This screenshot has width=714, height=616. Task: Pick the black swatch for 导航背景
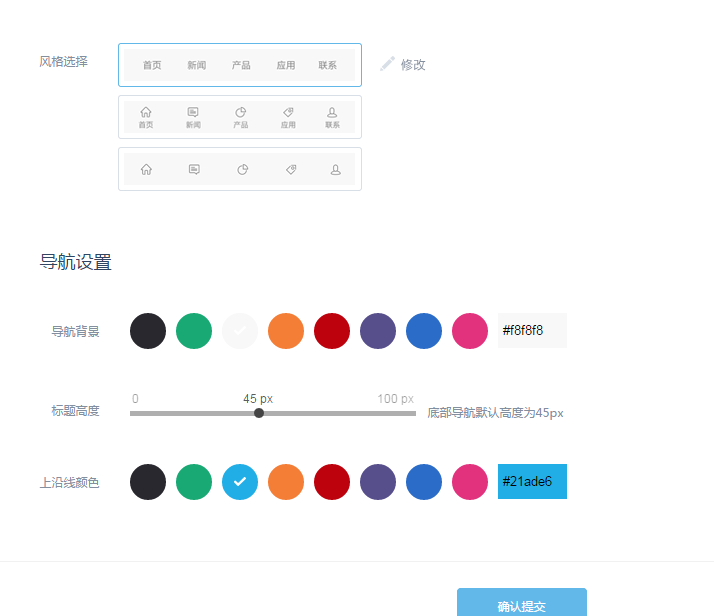pos(148,331)
